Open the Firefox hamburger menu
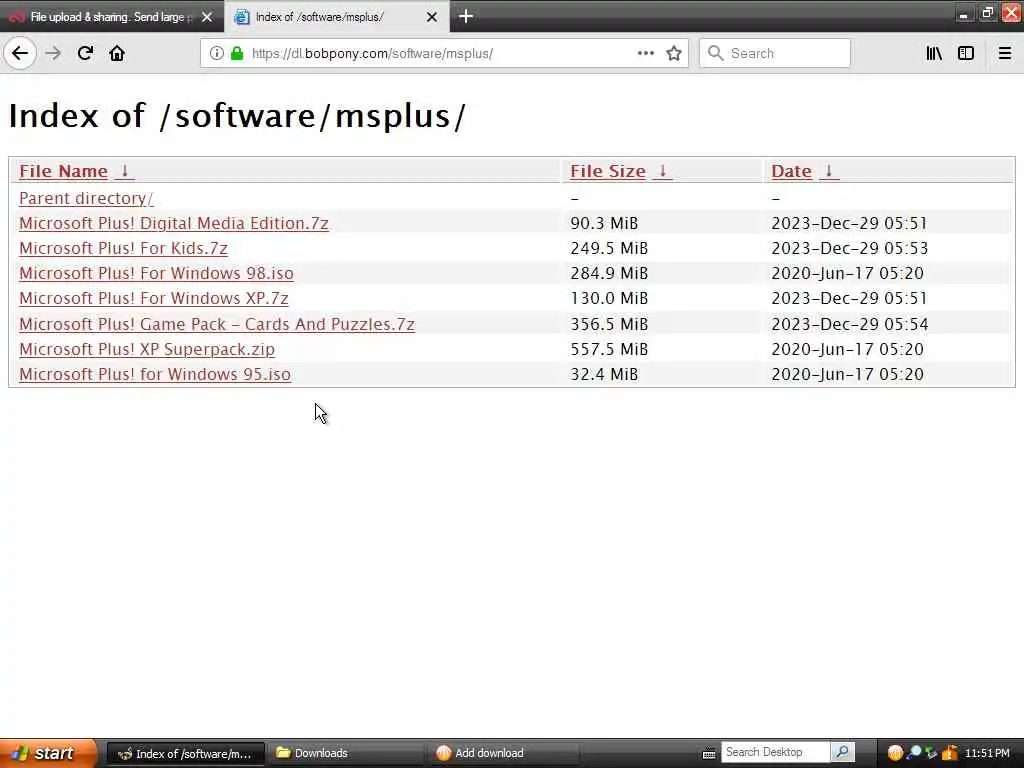Screen dimensions: 1024x768 [1004, 53]
